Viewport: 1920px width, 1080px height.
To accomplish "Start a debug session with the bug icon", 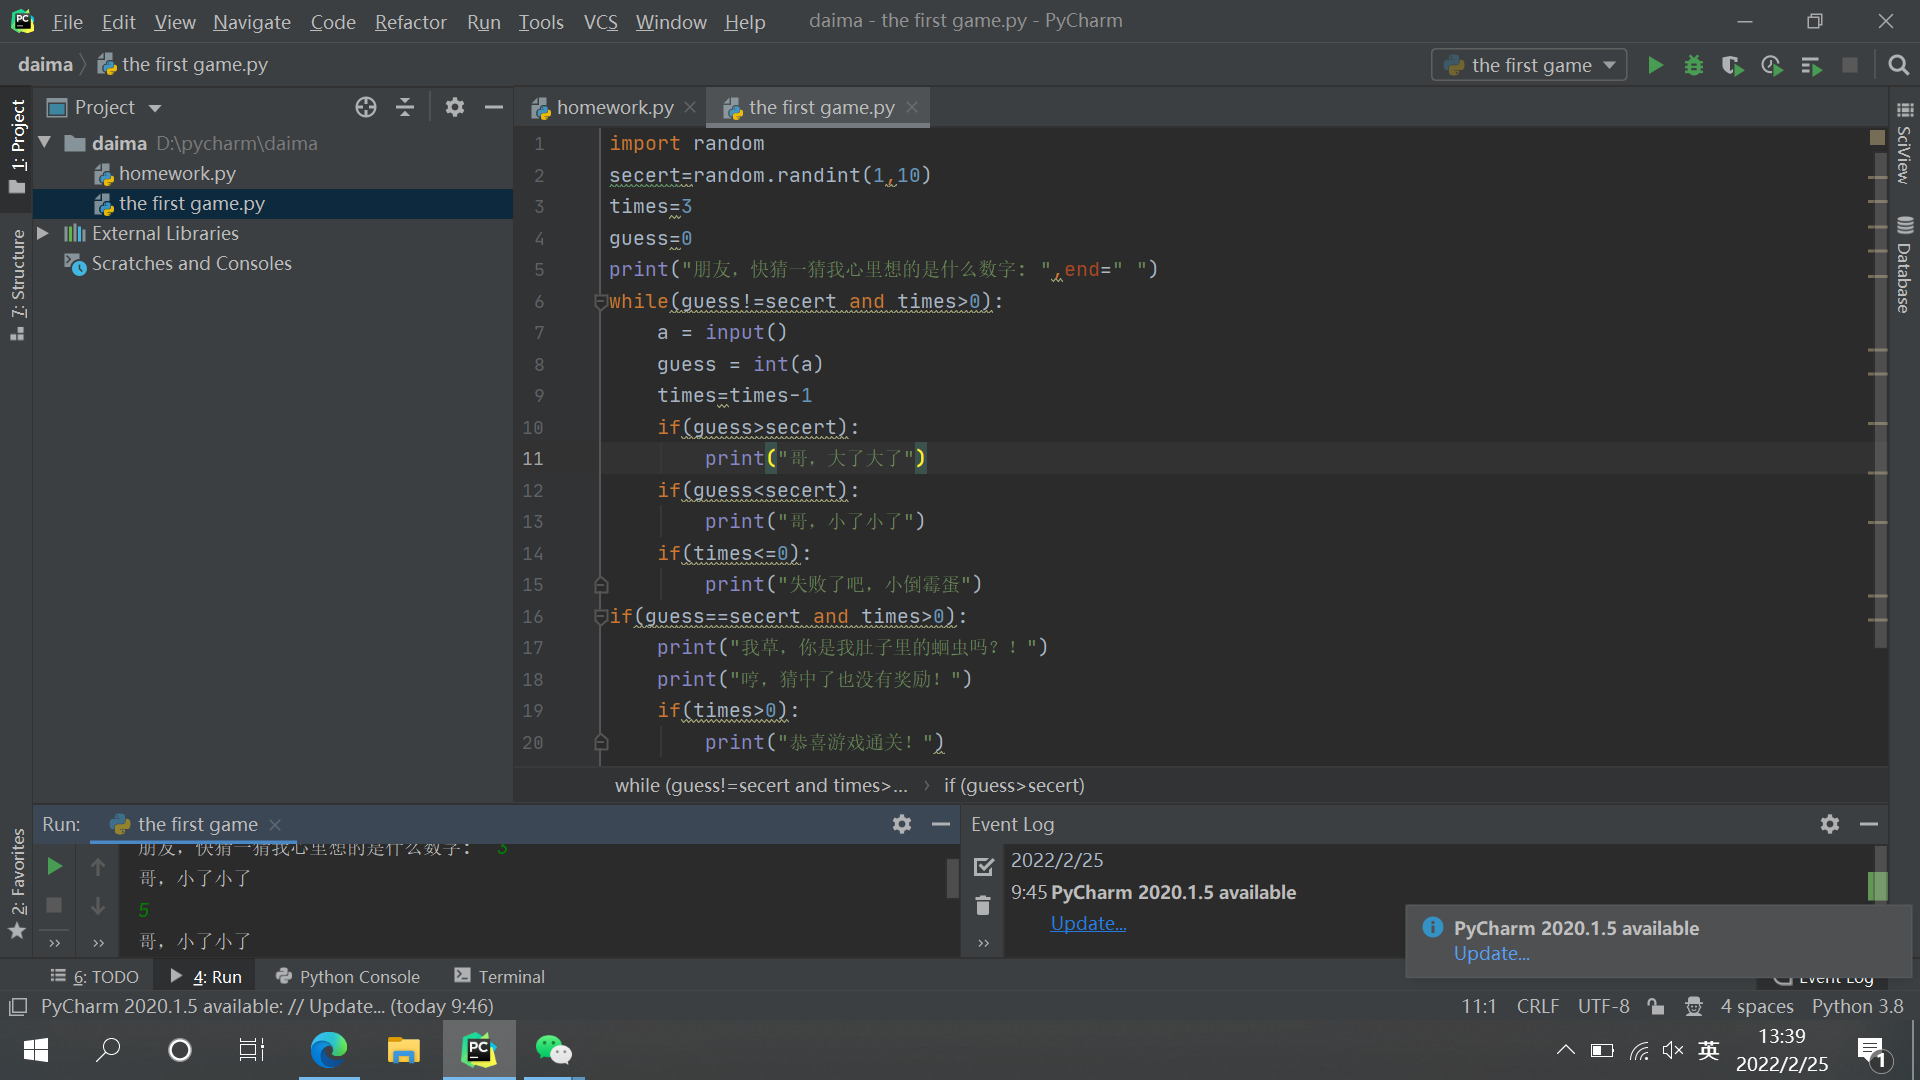I will (1693, 65).
